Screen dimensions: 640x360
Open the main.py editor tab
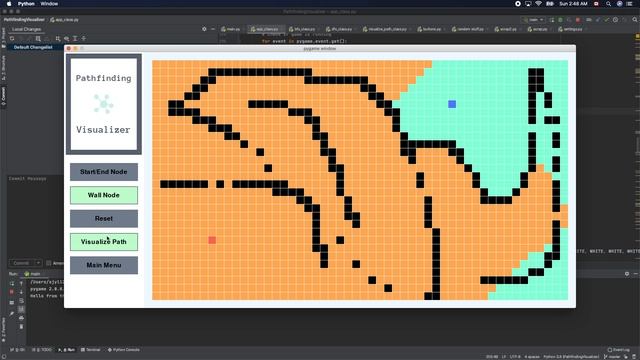point(231,29)
